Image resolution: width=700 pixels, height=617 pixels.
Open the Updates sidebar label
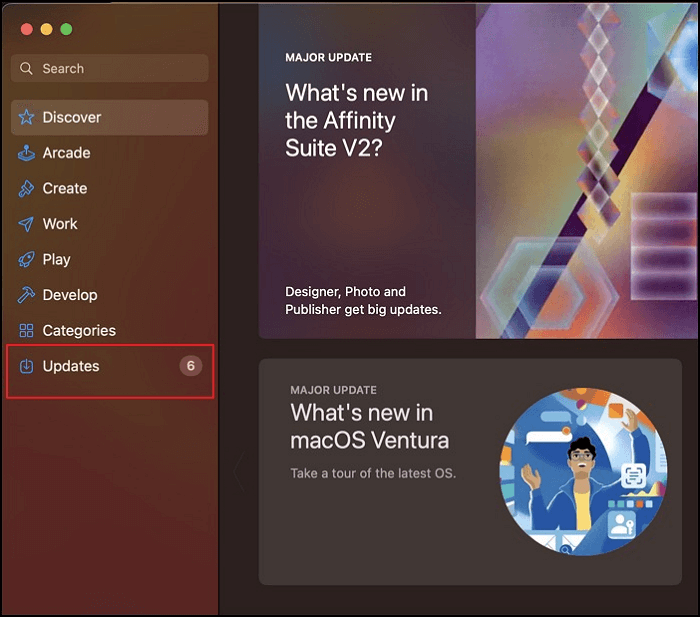pyautogui.click(x=71, y=366)
